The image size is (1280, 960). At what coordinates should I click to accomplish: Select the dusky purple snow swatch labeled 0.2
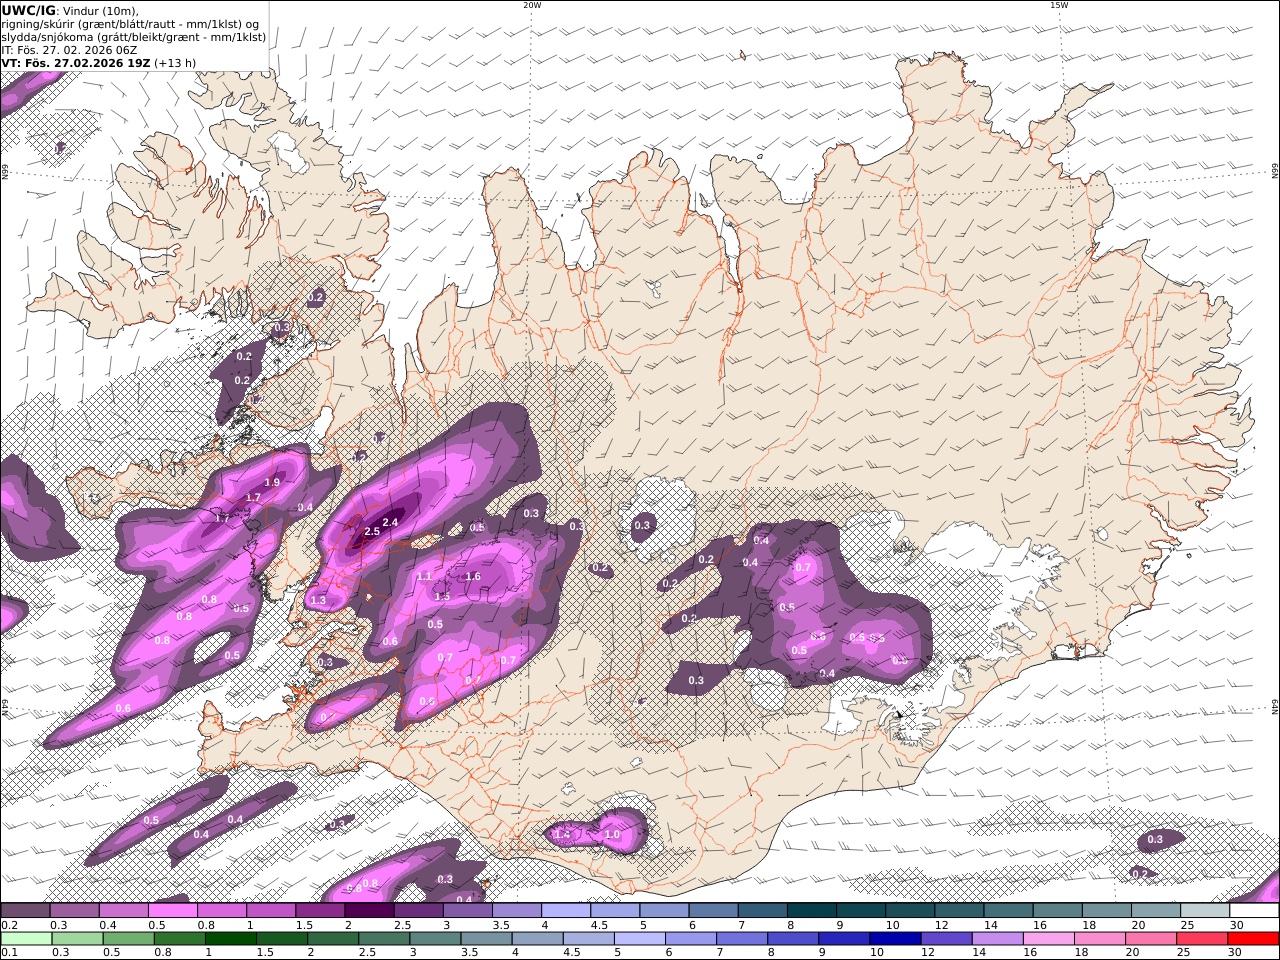coord(25,911)
